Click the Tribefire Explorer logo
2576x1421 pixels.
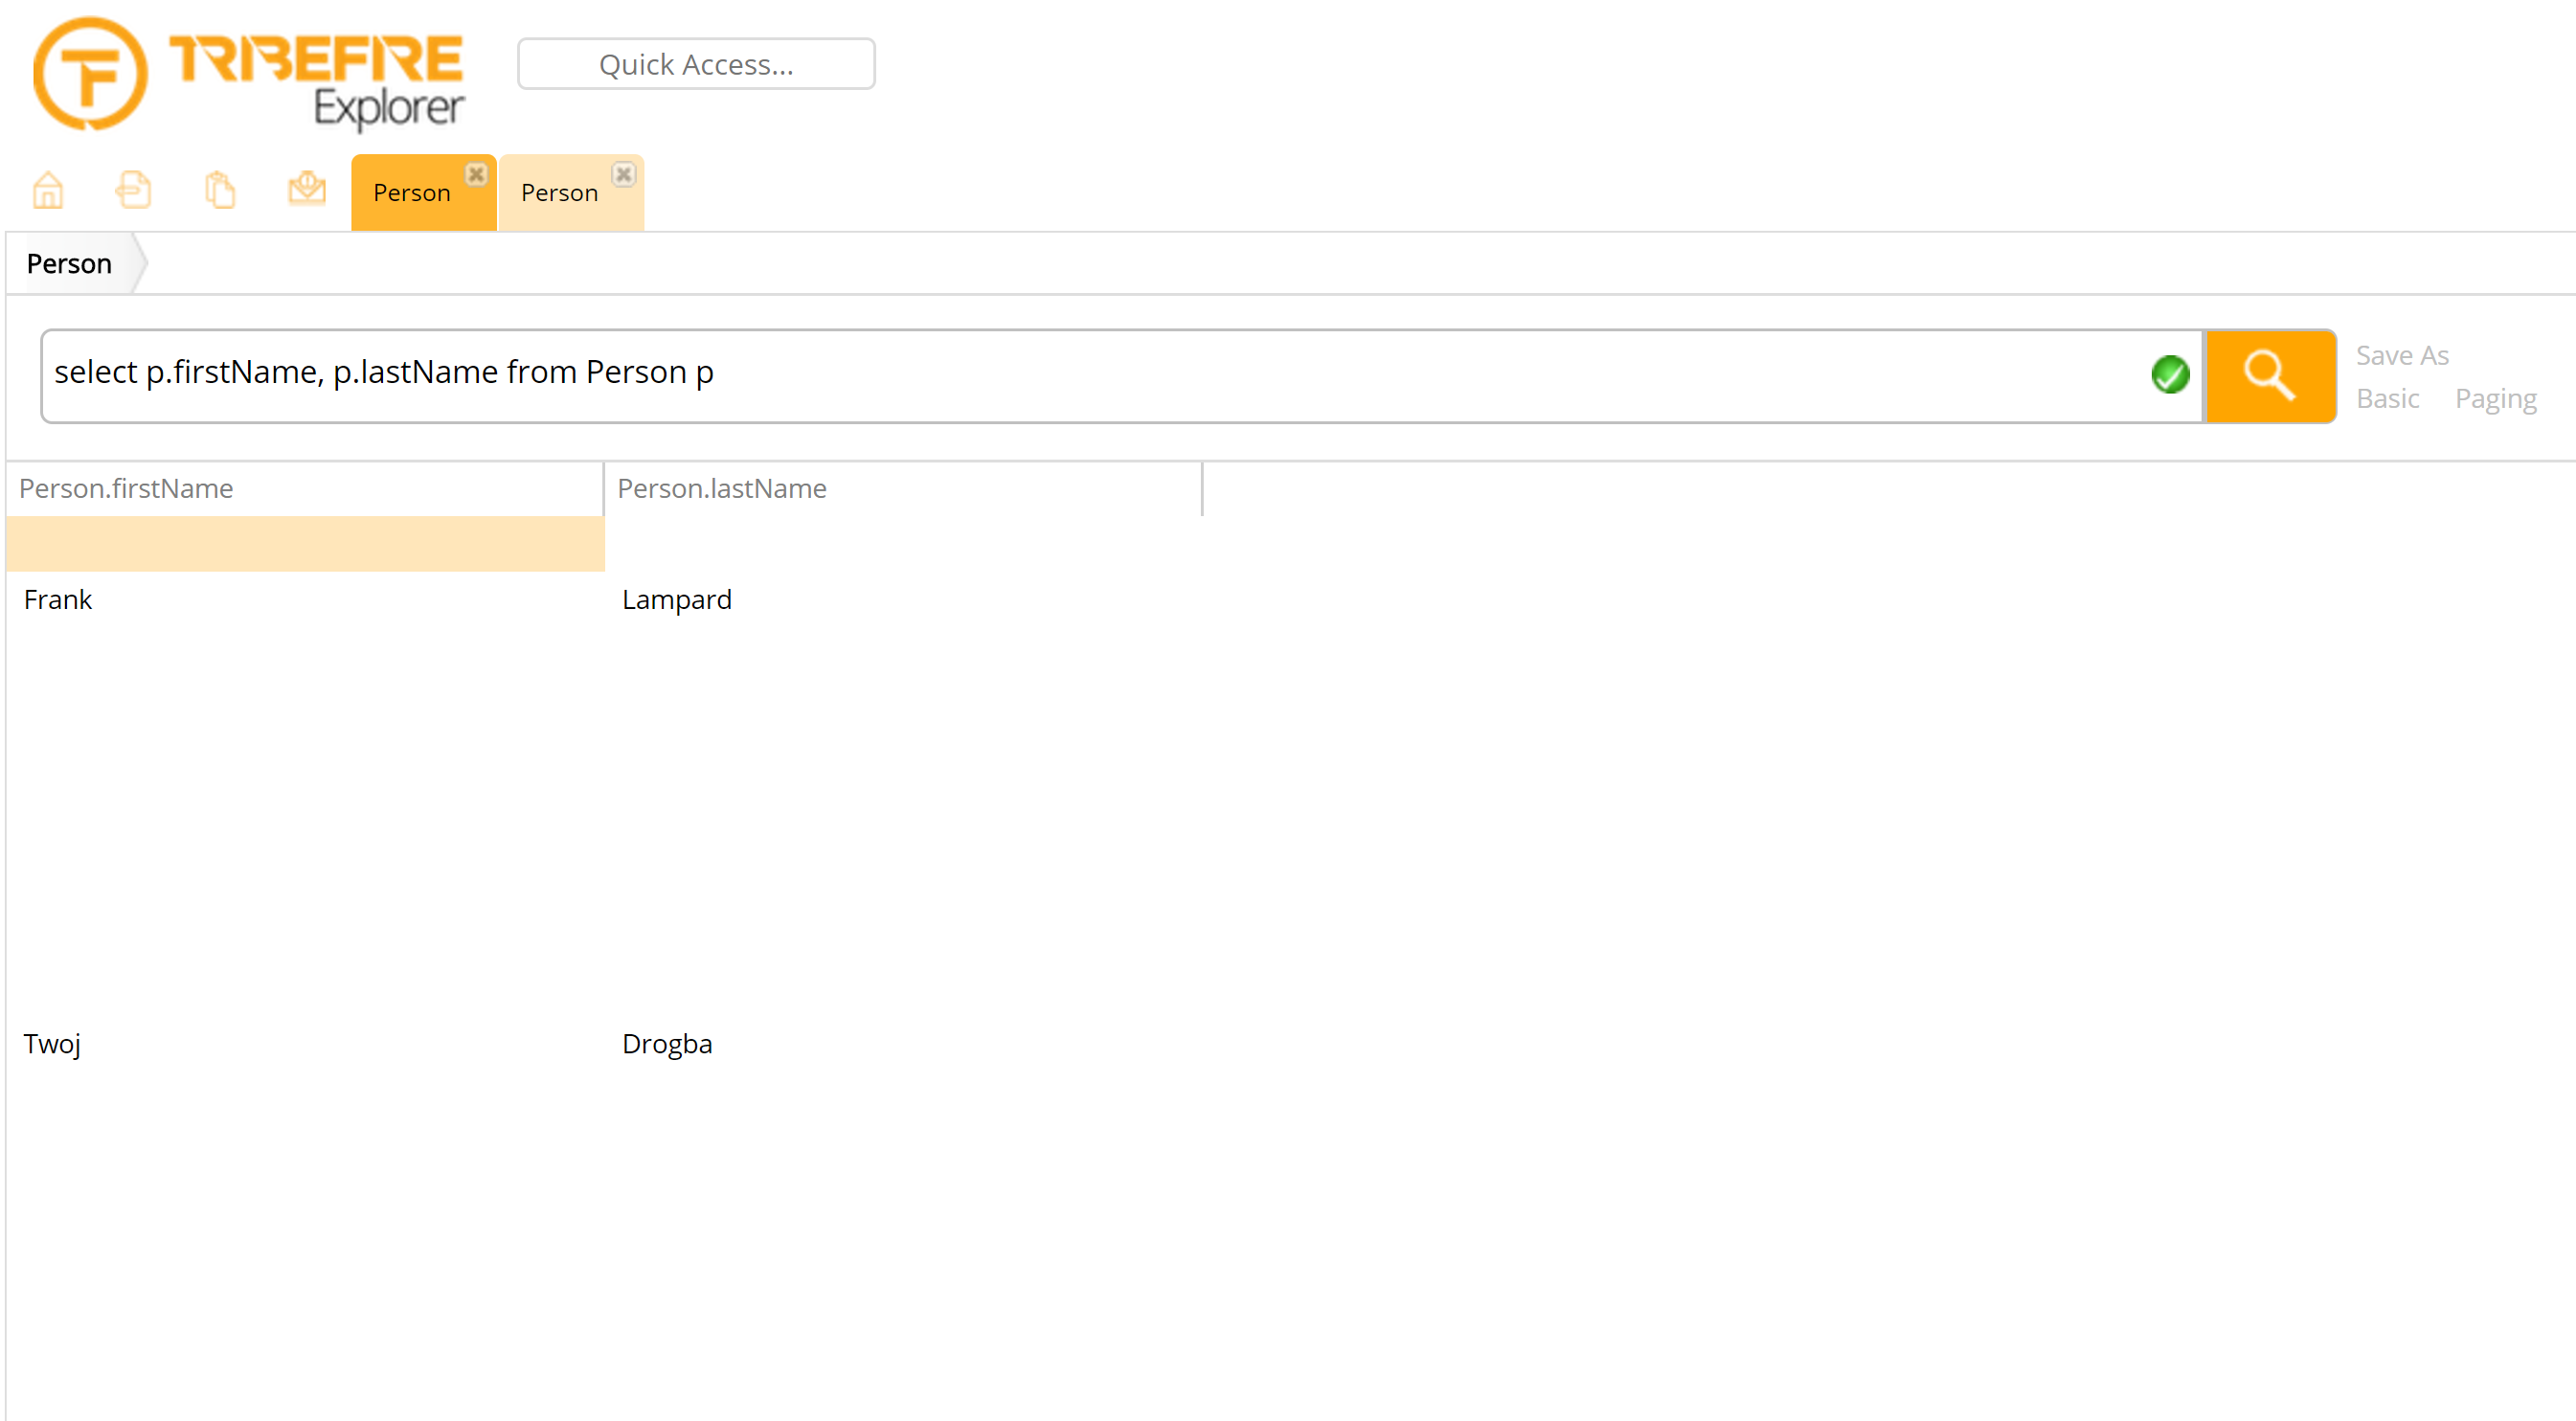[x=250, y=73]
